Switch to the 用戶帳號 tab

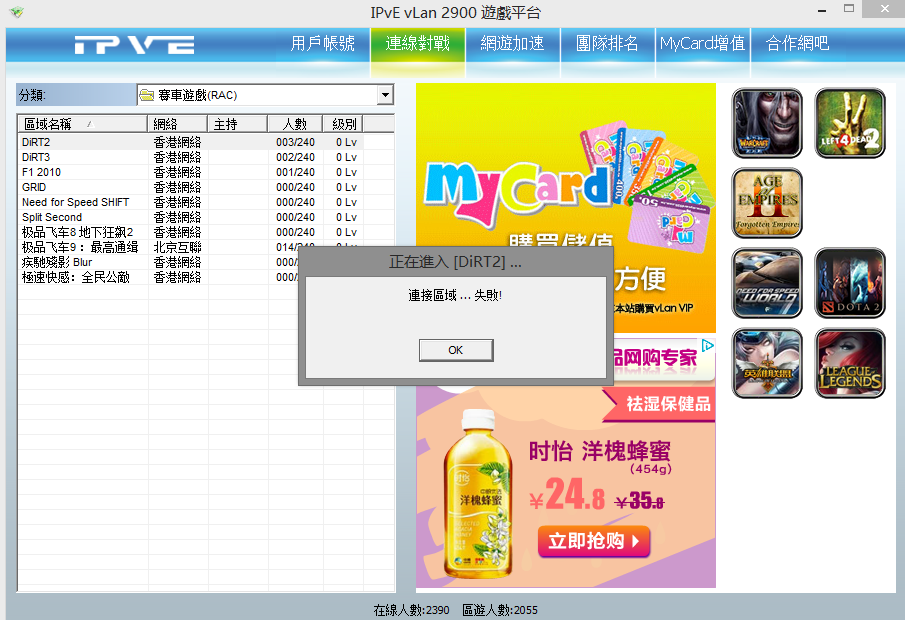click(x=322, y=44)
